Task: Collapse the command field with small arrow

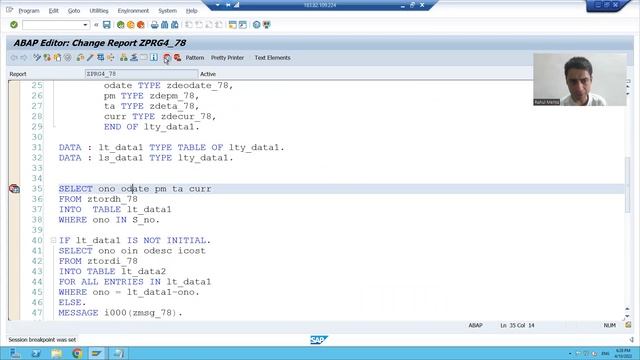Action: tap(96, 25)
